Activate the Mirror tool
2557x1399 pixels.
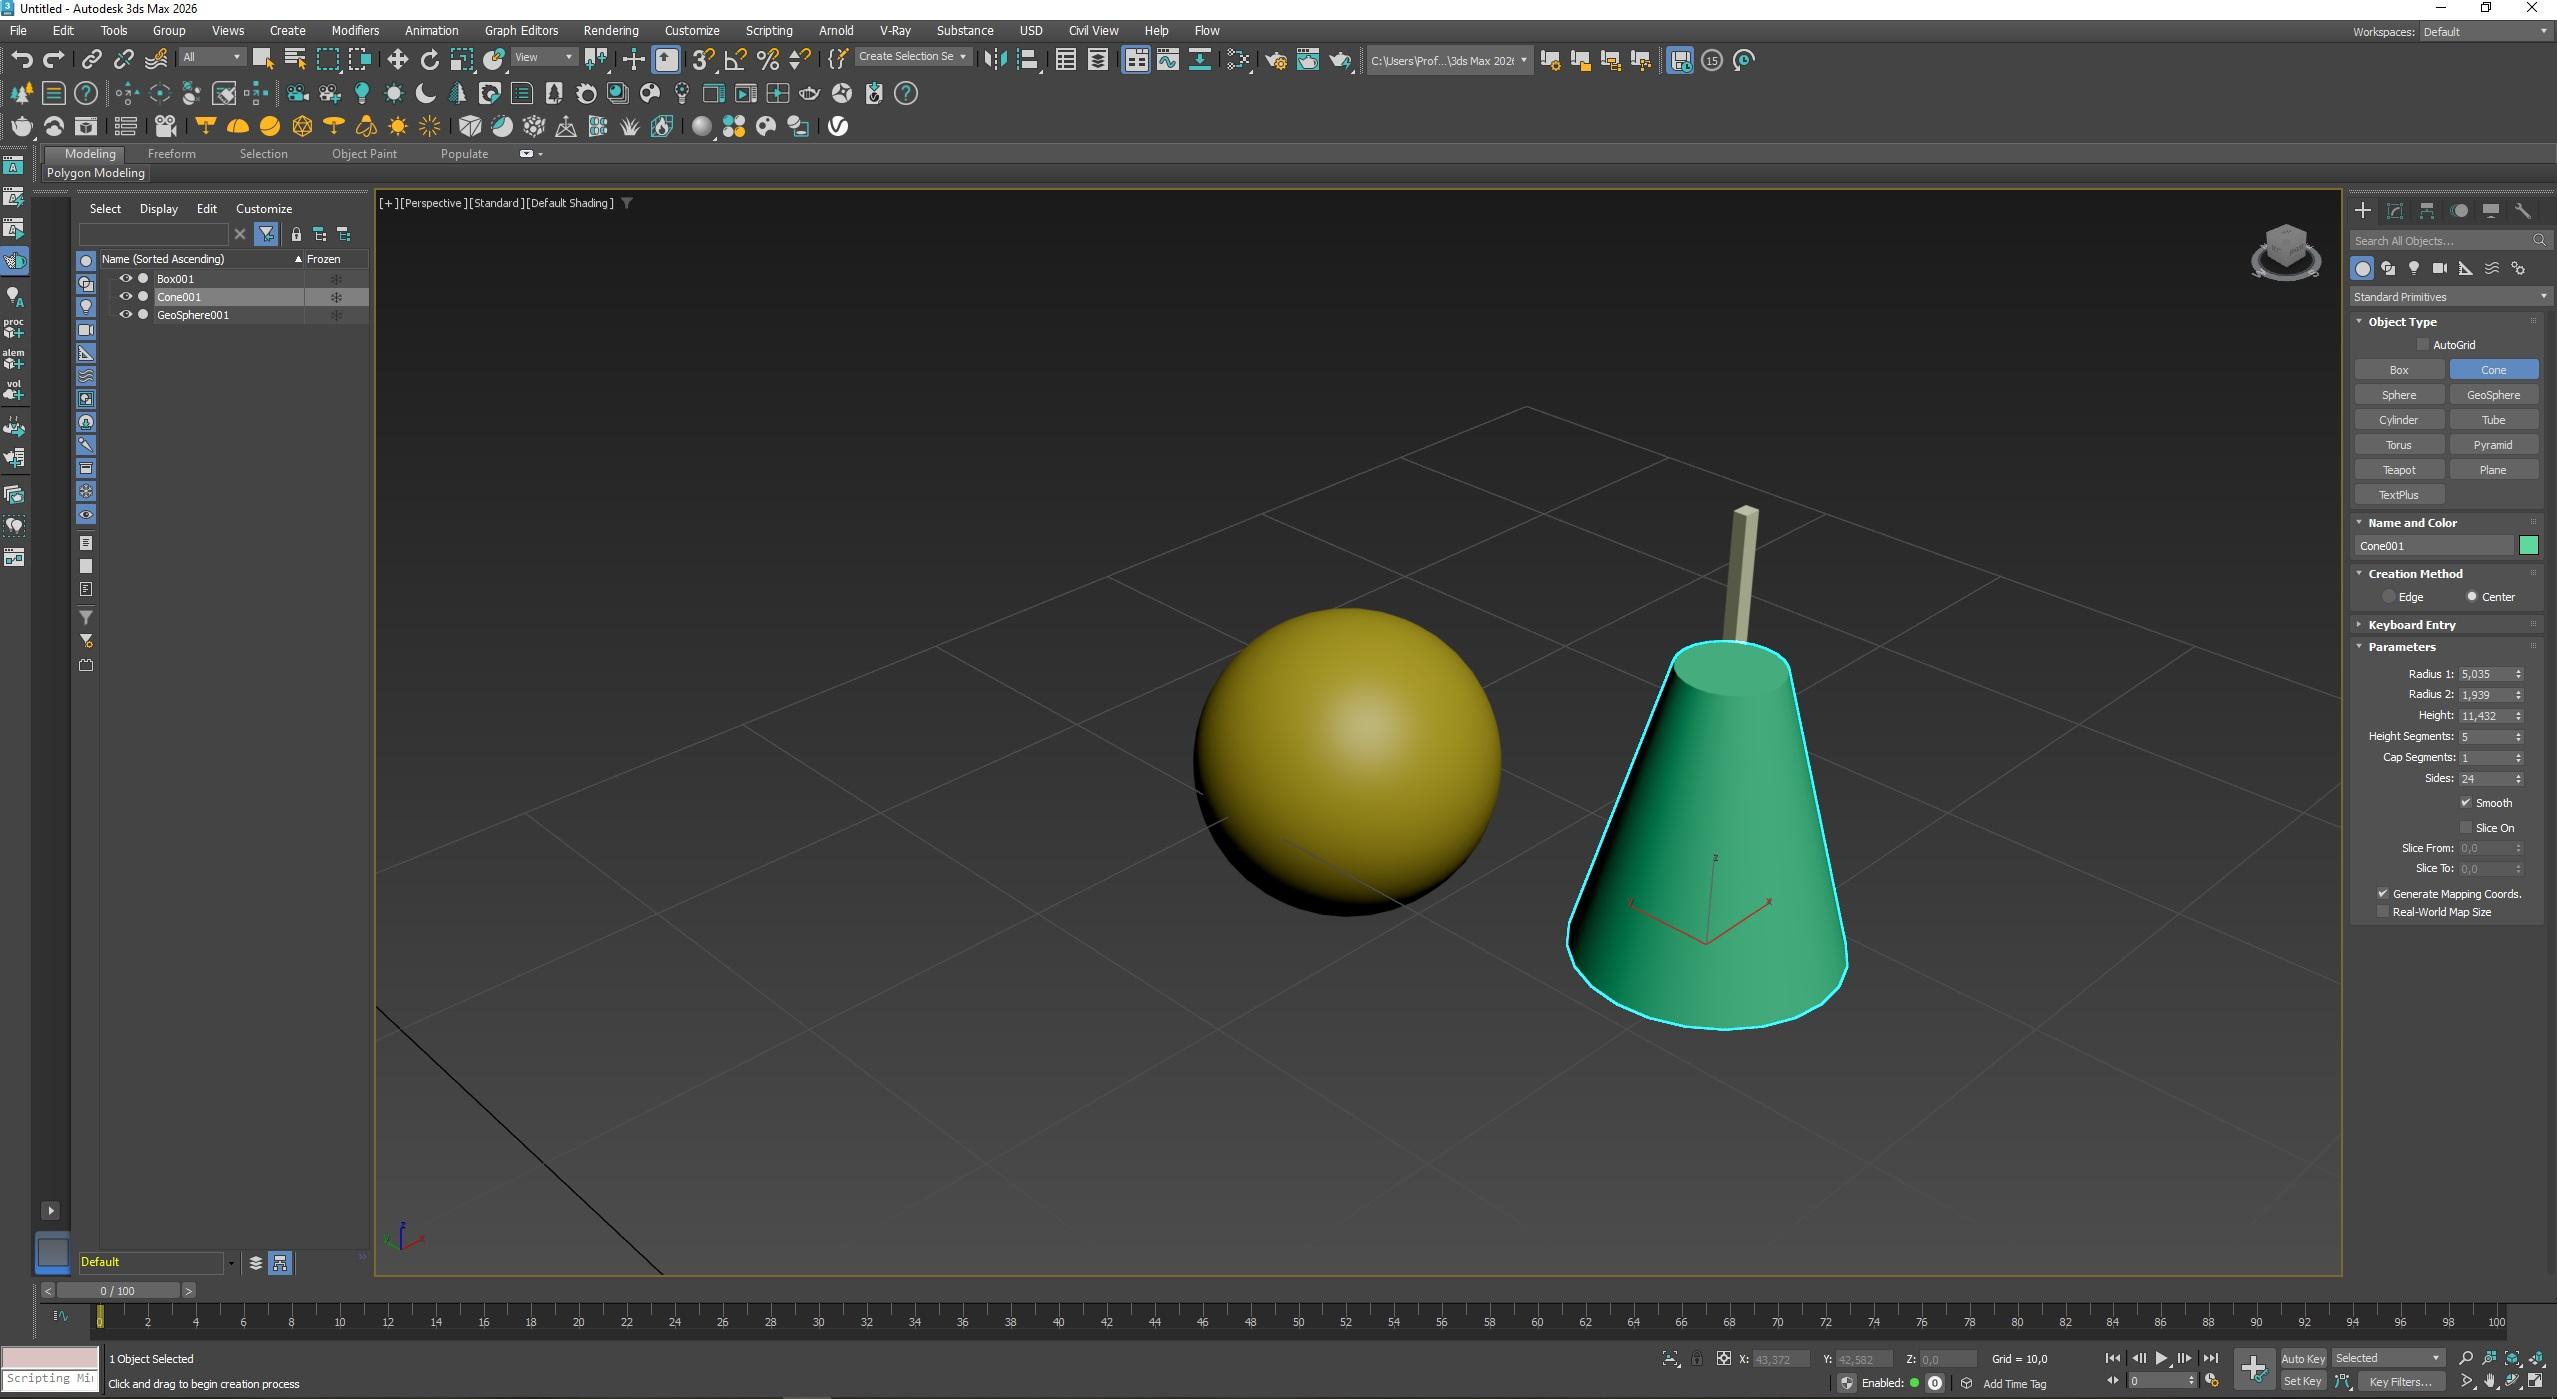[995, 60]
